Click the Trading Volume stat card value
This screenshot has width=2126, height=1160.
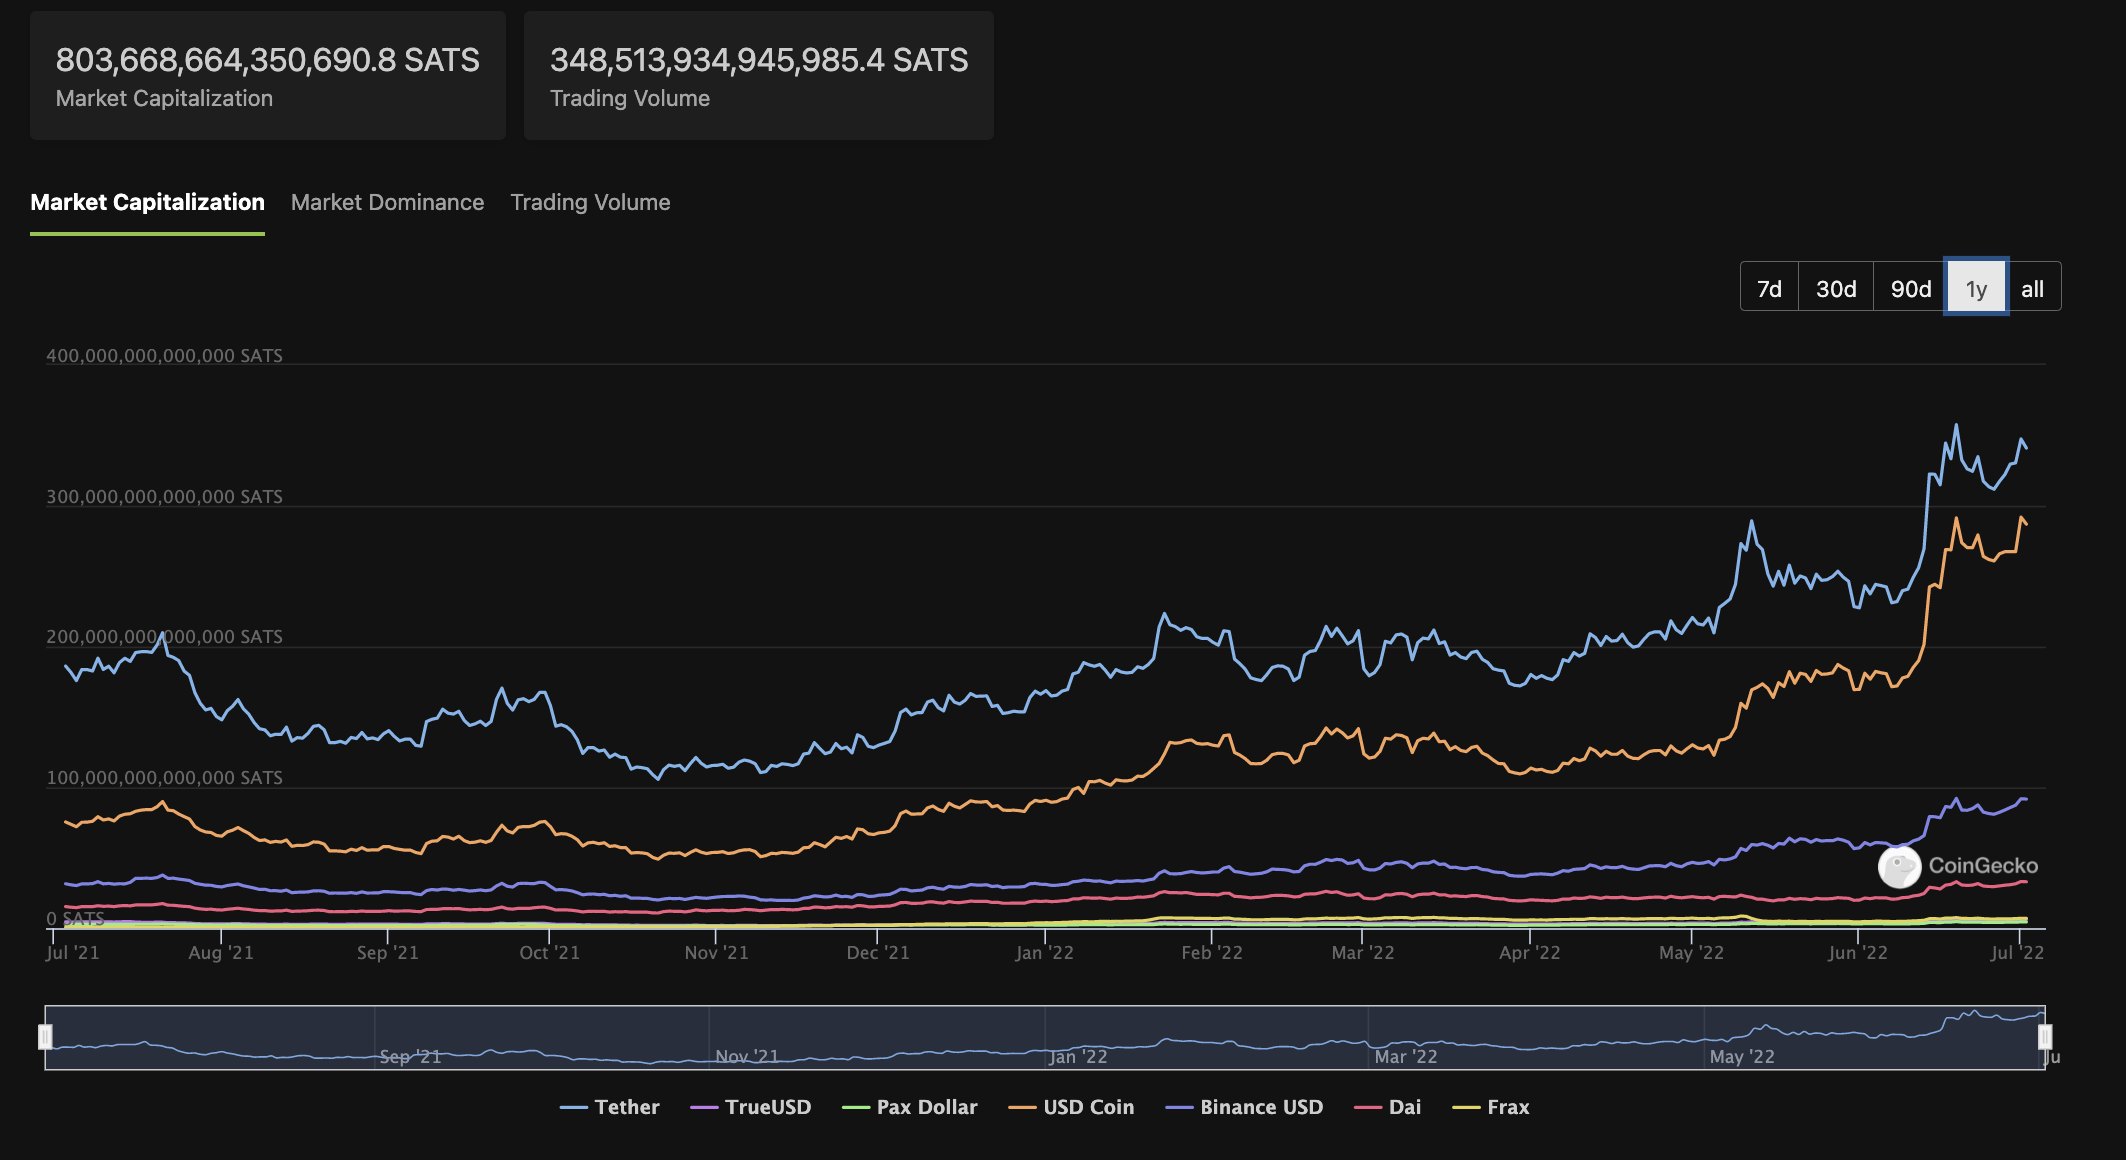click(759, 60)
